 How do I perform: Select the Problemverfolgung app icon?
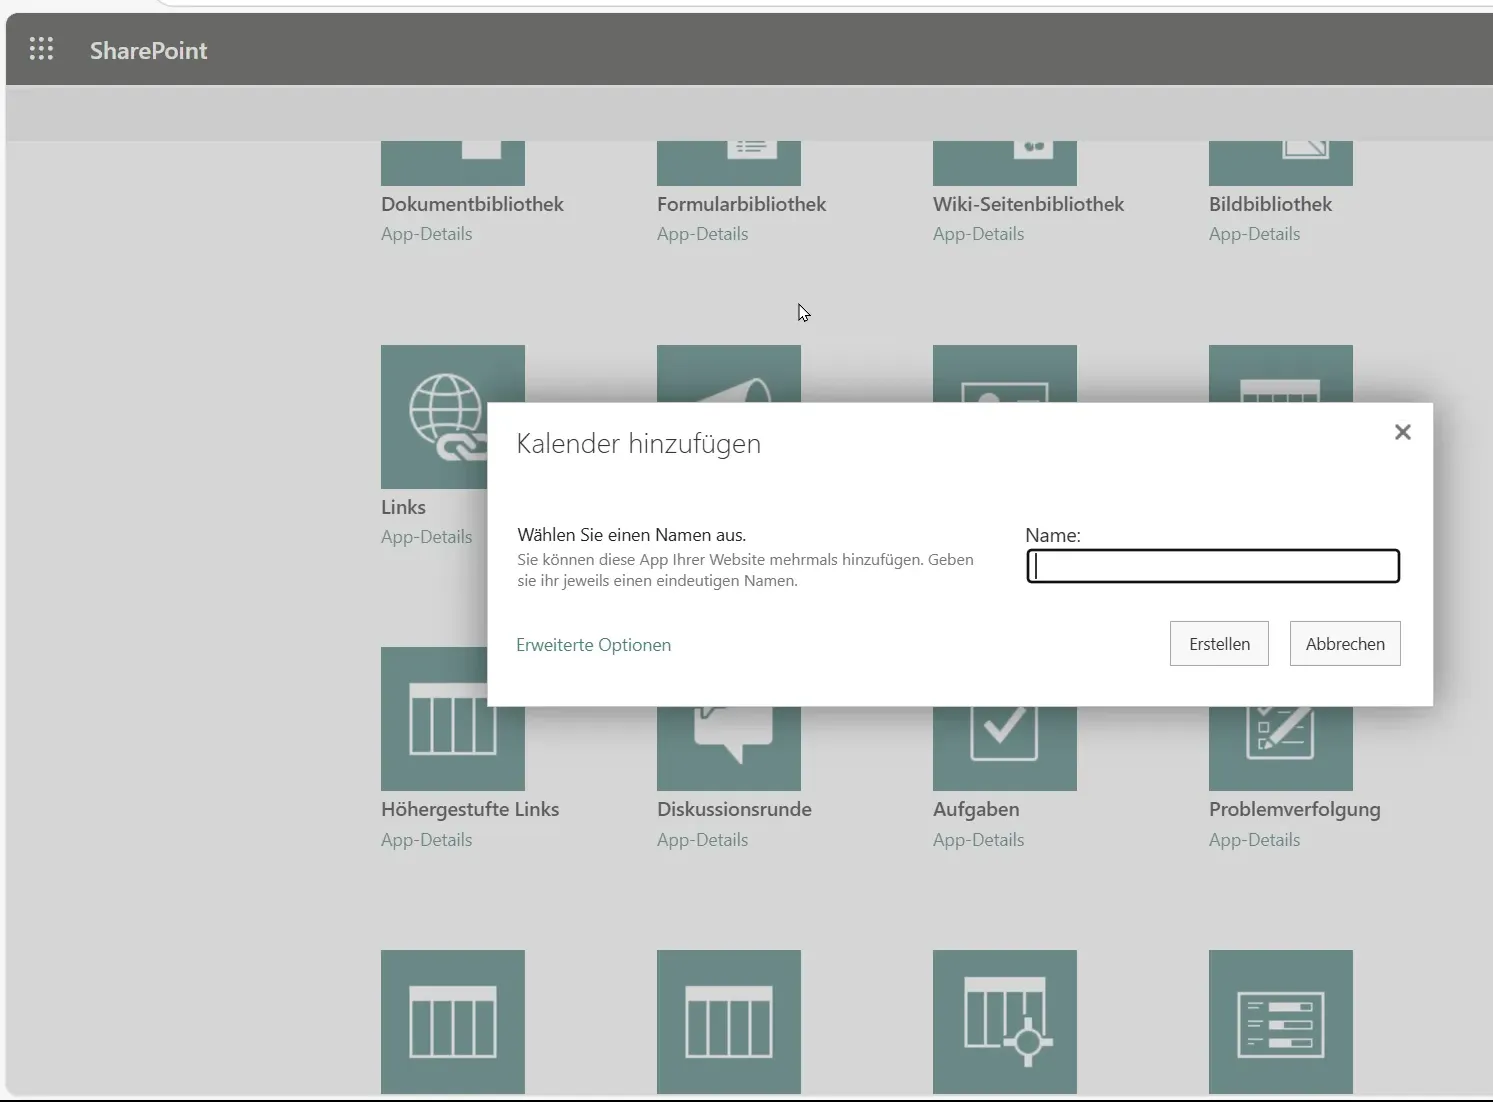tap(1281, 748)
